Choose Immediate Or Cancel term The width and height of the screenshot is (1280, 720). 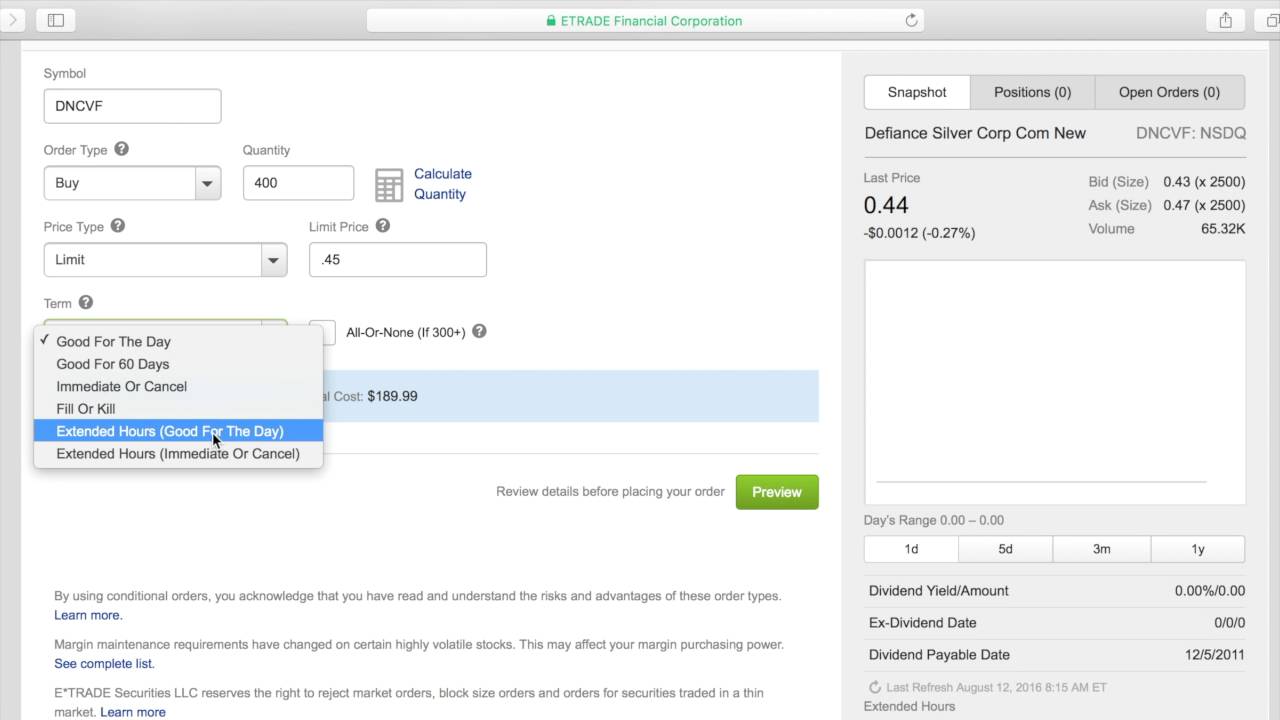click(178, 386)
